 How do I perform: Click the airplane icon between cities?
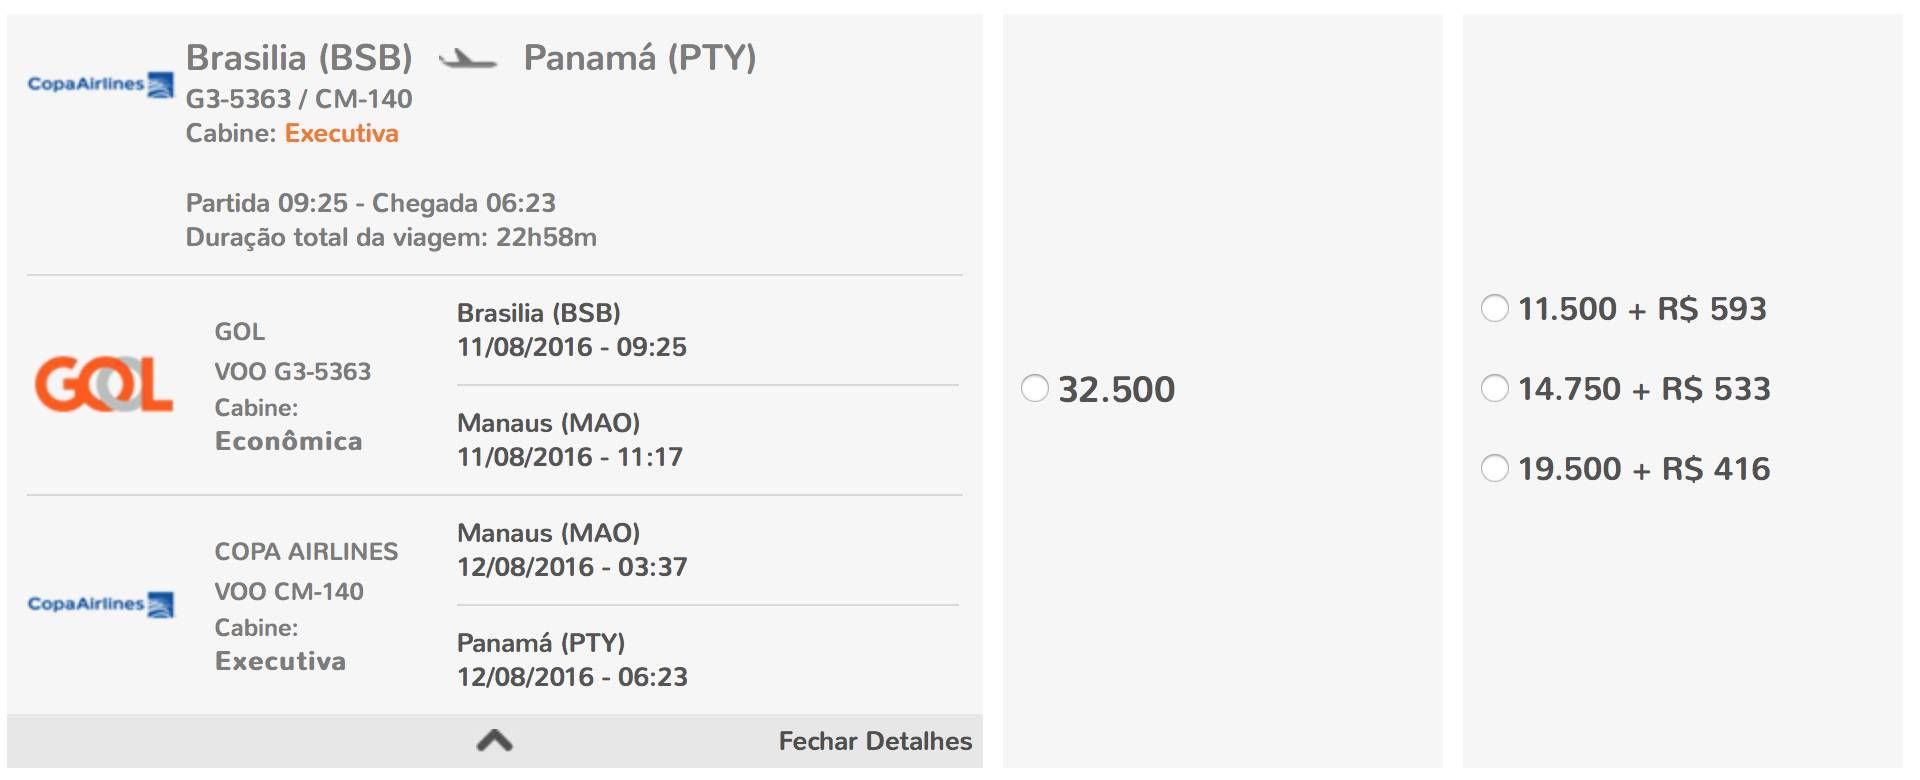468,59
